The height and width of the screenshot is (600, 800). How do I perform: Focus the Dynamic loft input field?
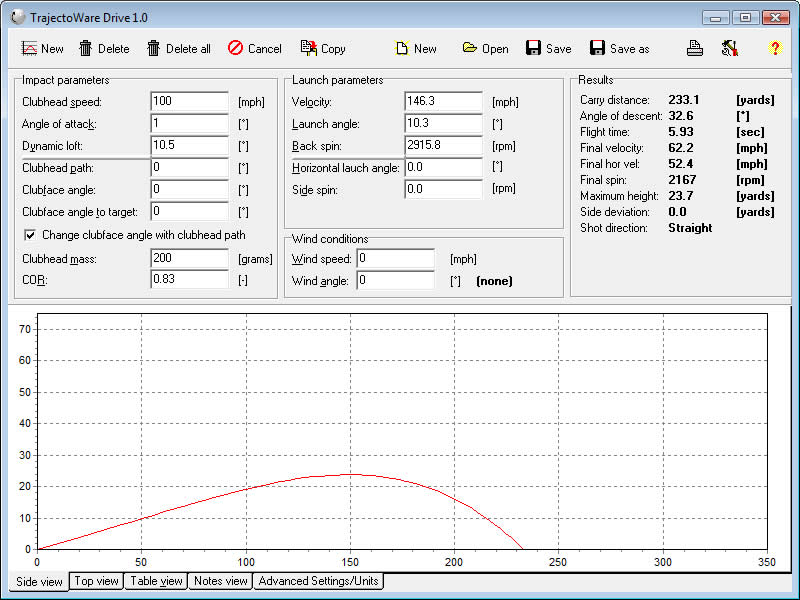(x=189, y=145)
